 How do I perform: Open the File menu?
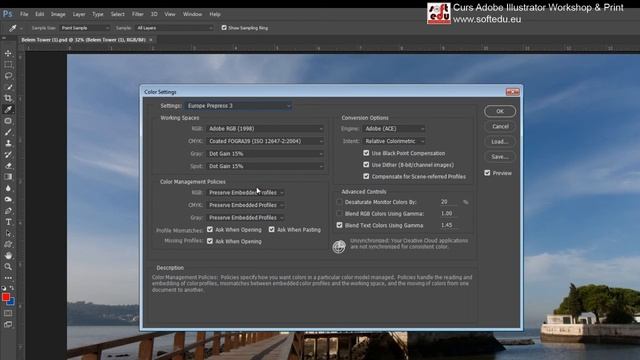tap(24, 14)
